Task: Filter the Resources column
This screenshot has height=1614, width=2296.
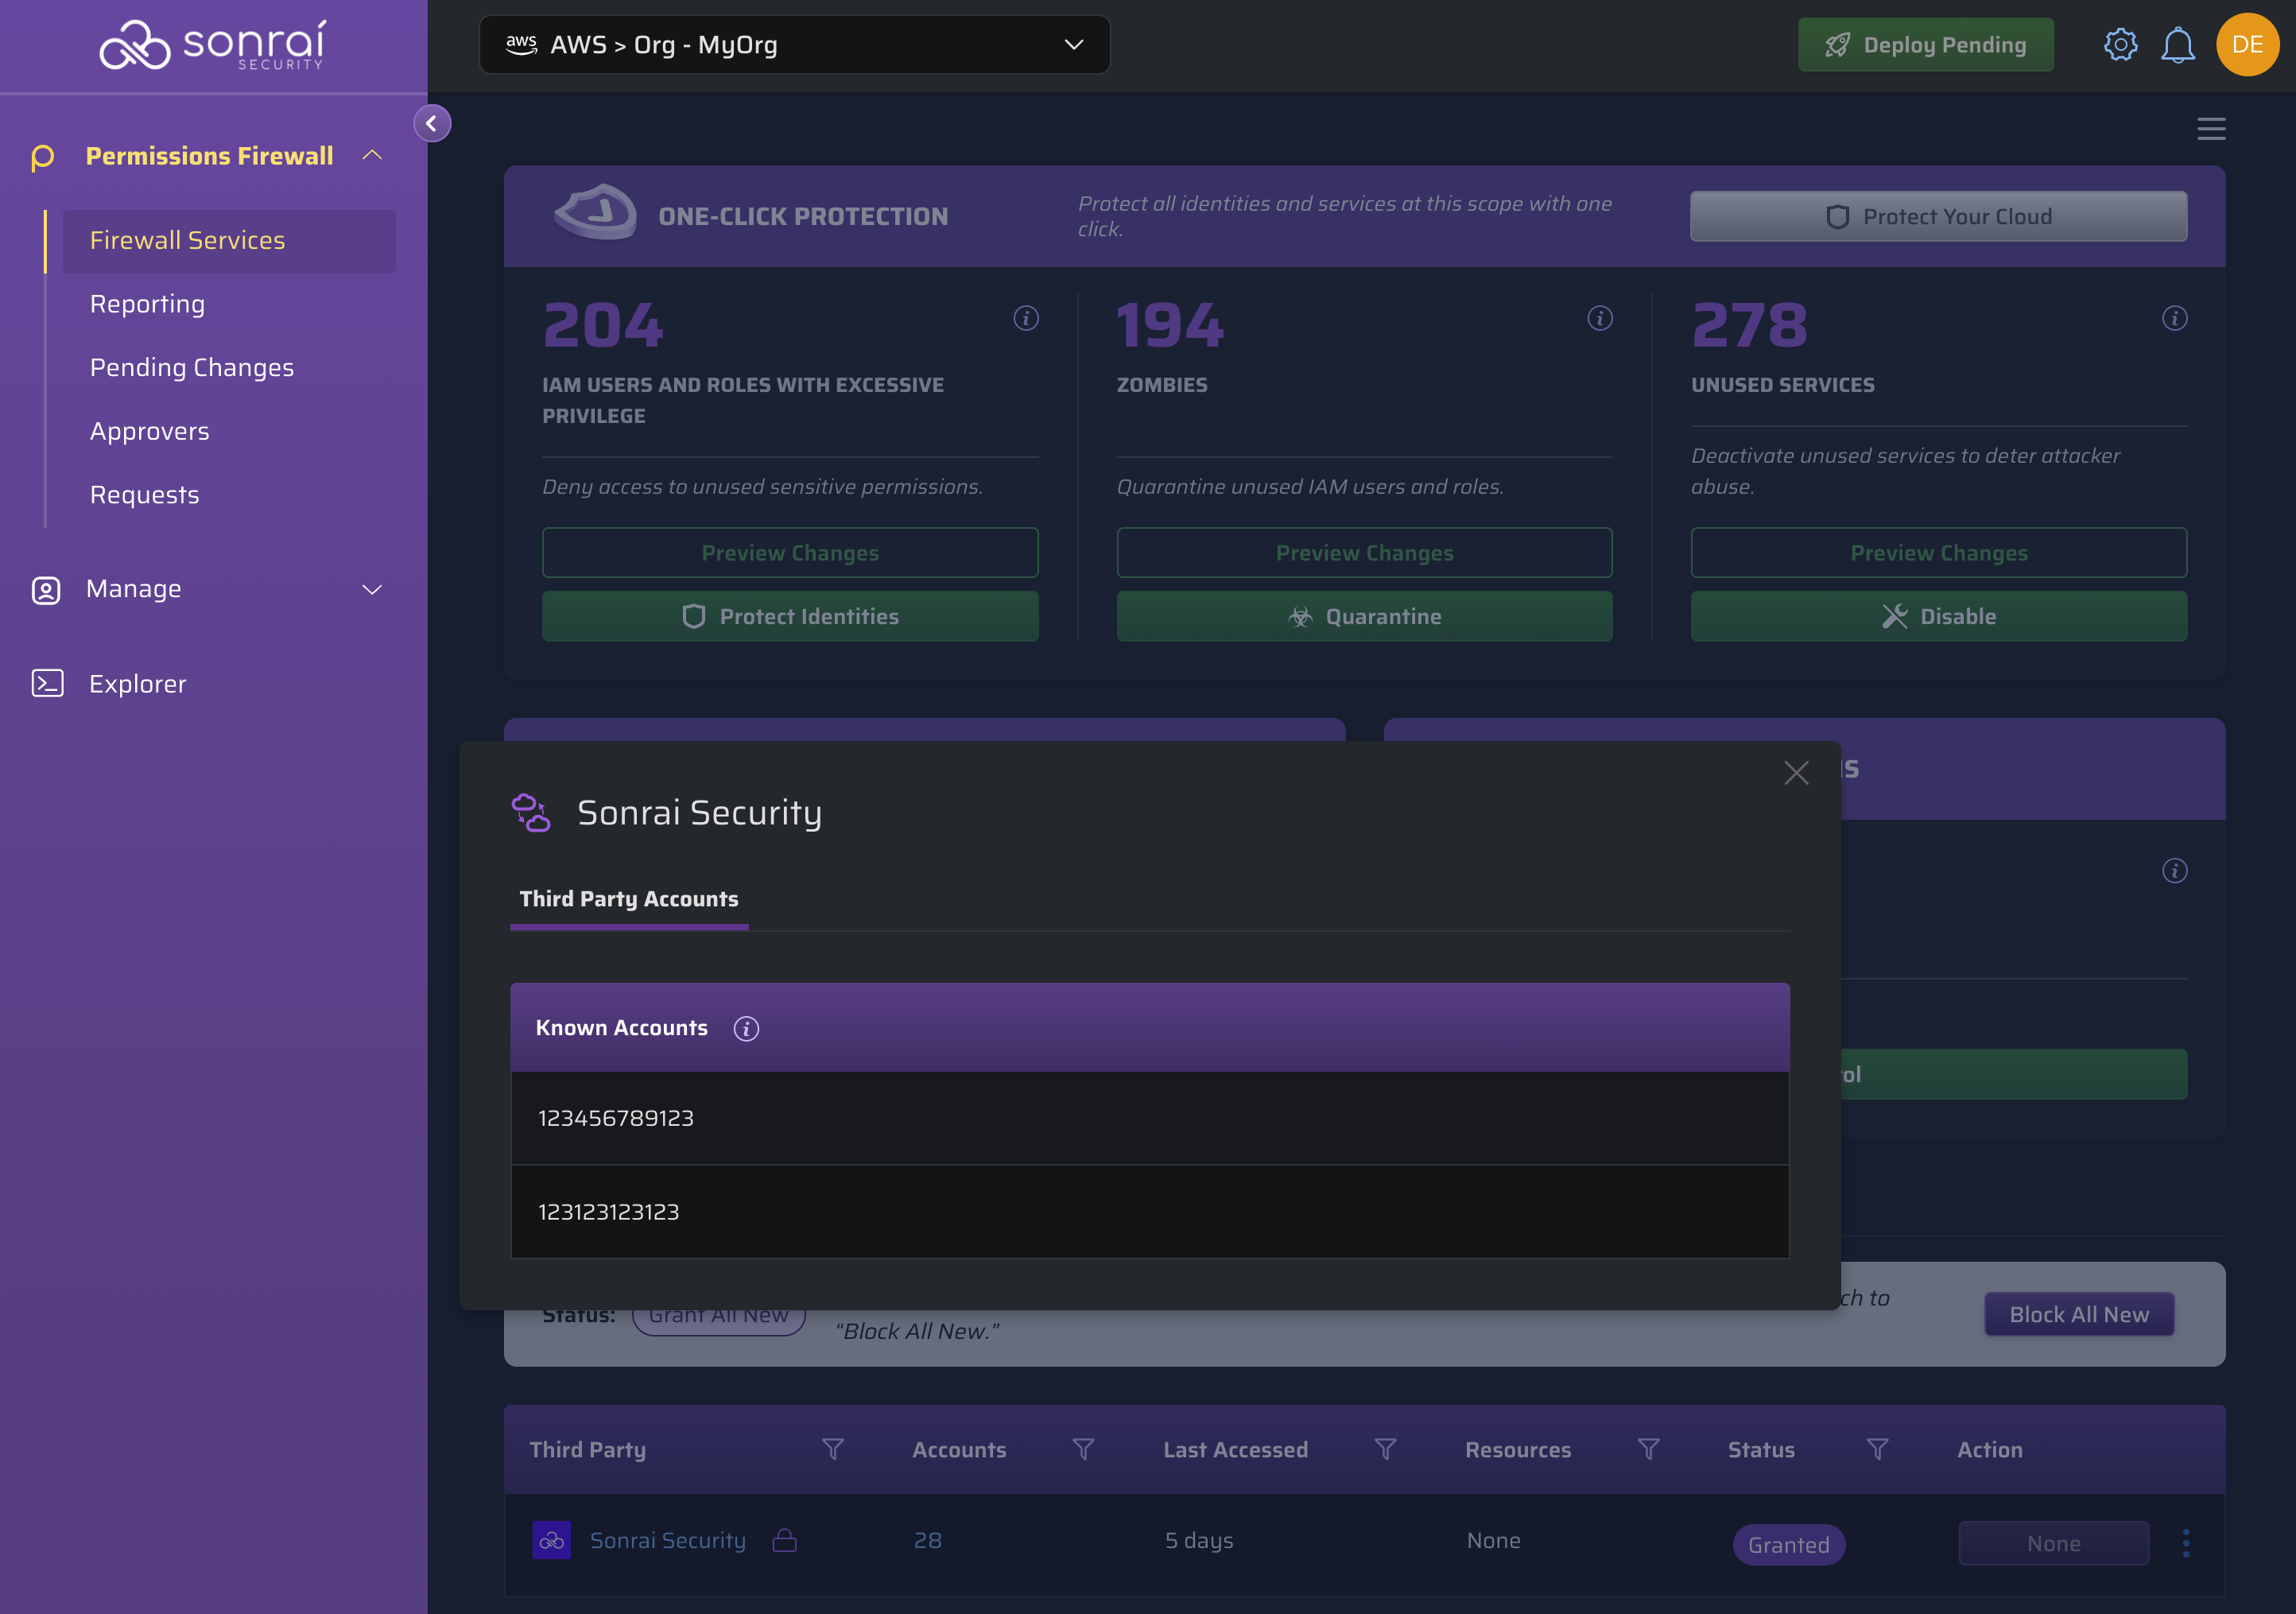Action: pyautogui.click(x=1648, y=1449)
